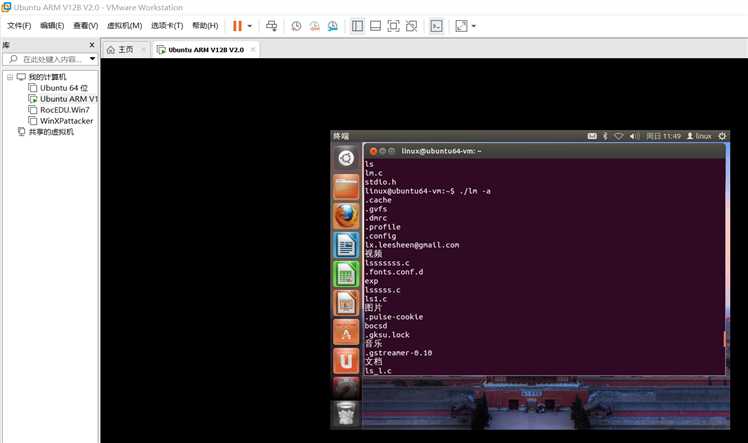
Task: Toggle the library sidebar view icon
Action: point(357,26)
